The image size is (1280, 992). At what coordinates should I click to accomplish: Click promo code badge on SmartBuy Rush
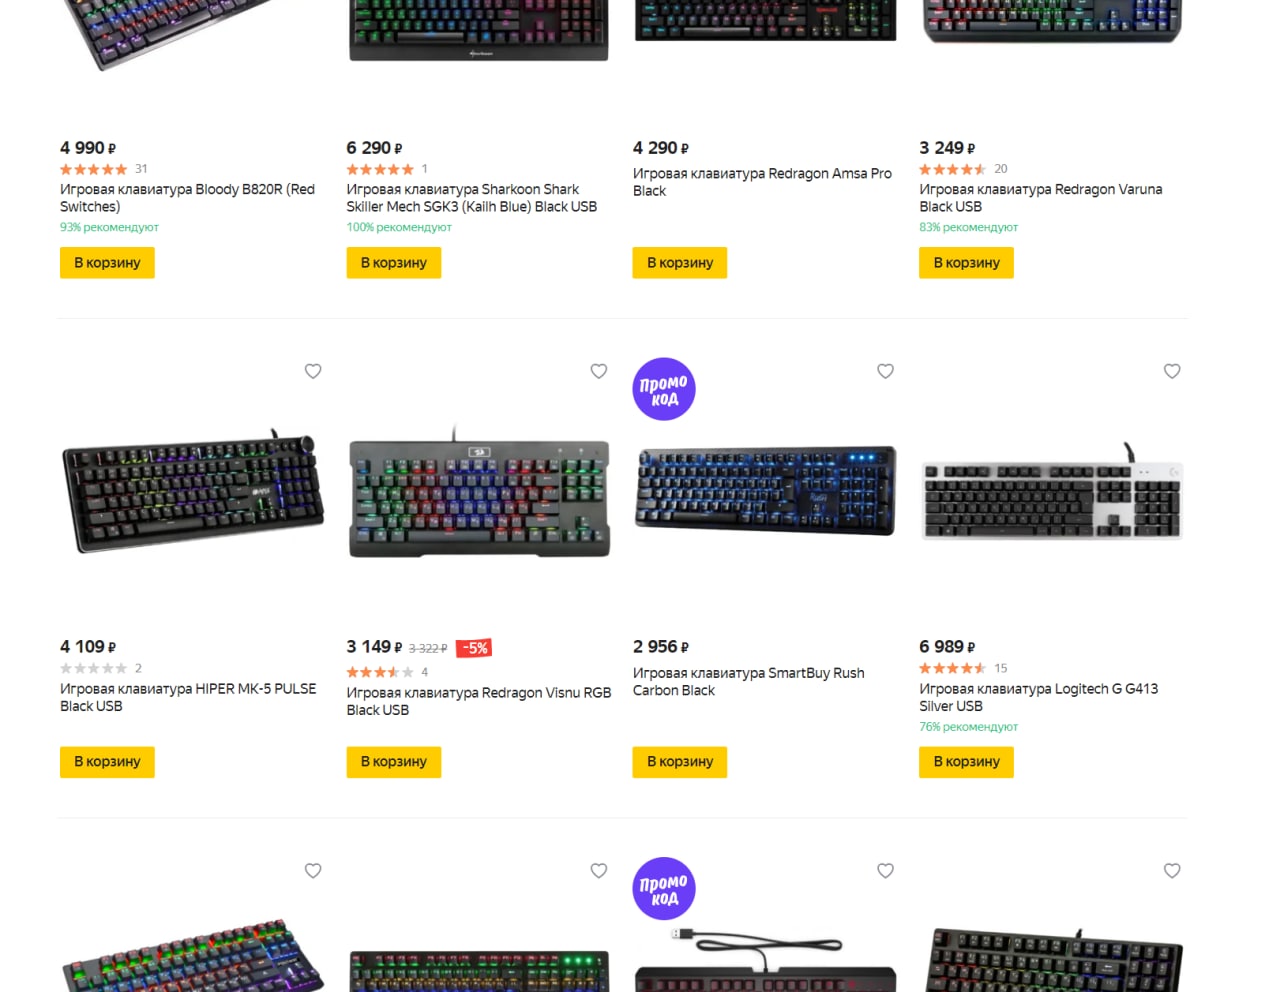click(x=664, y=389)
